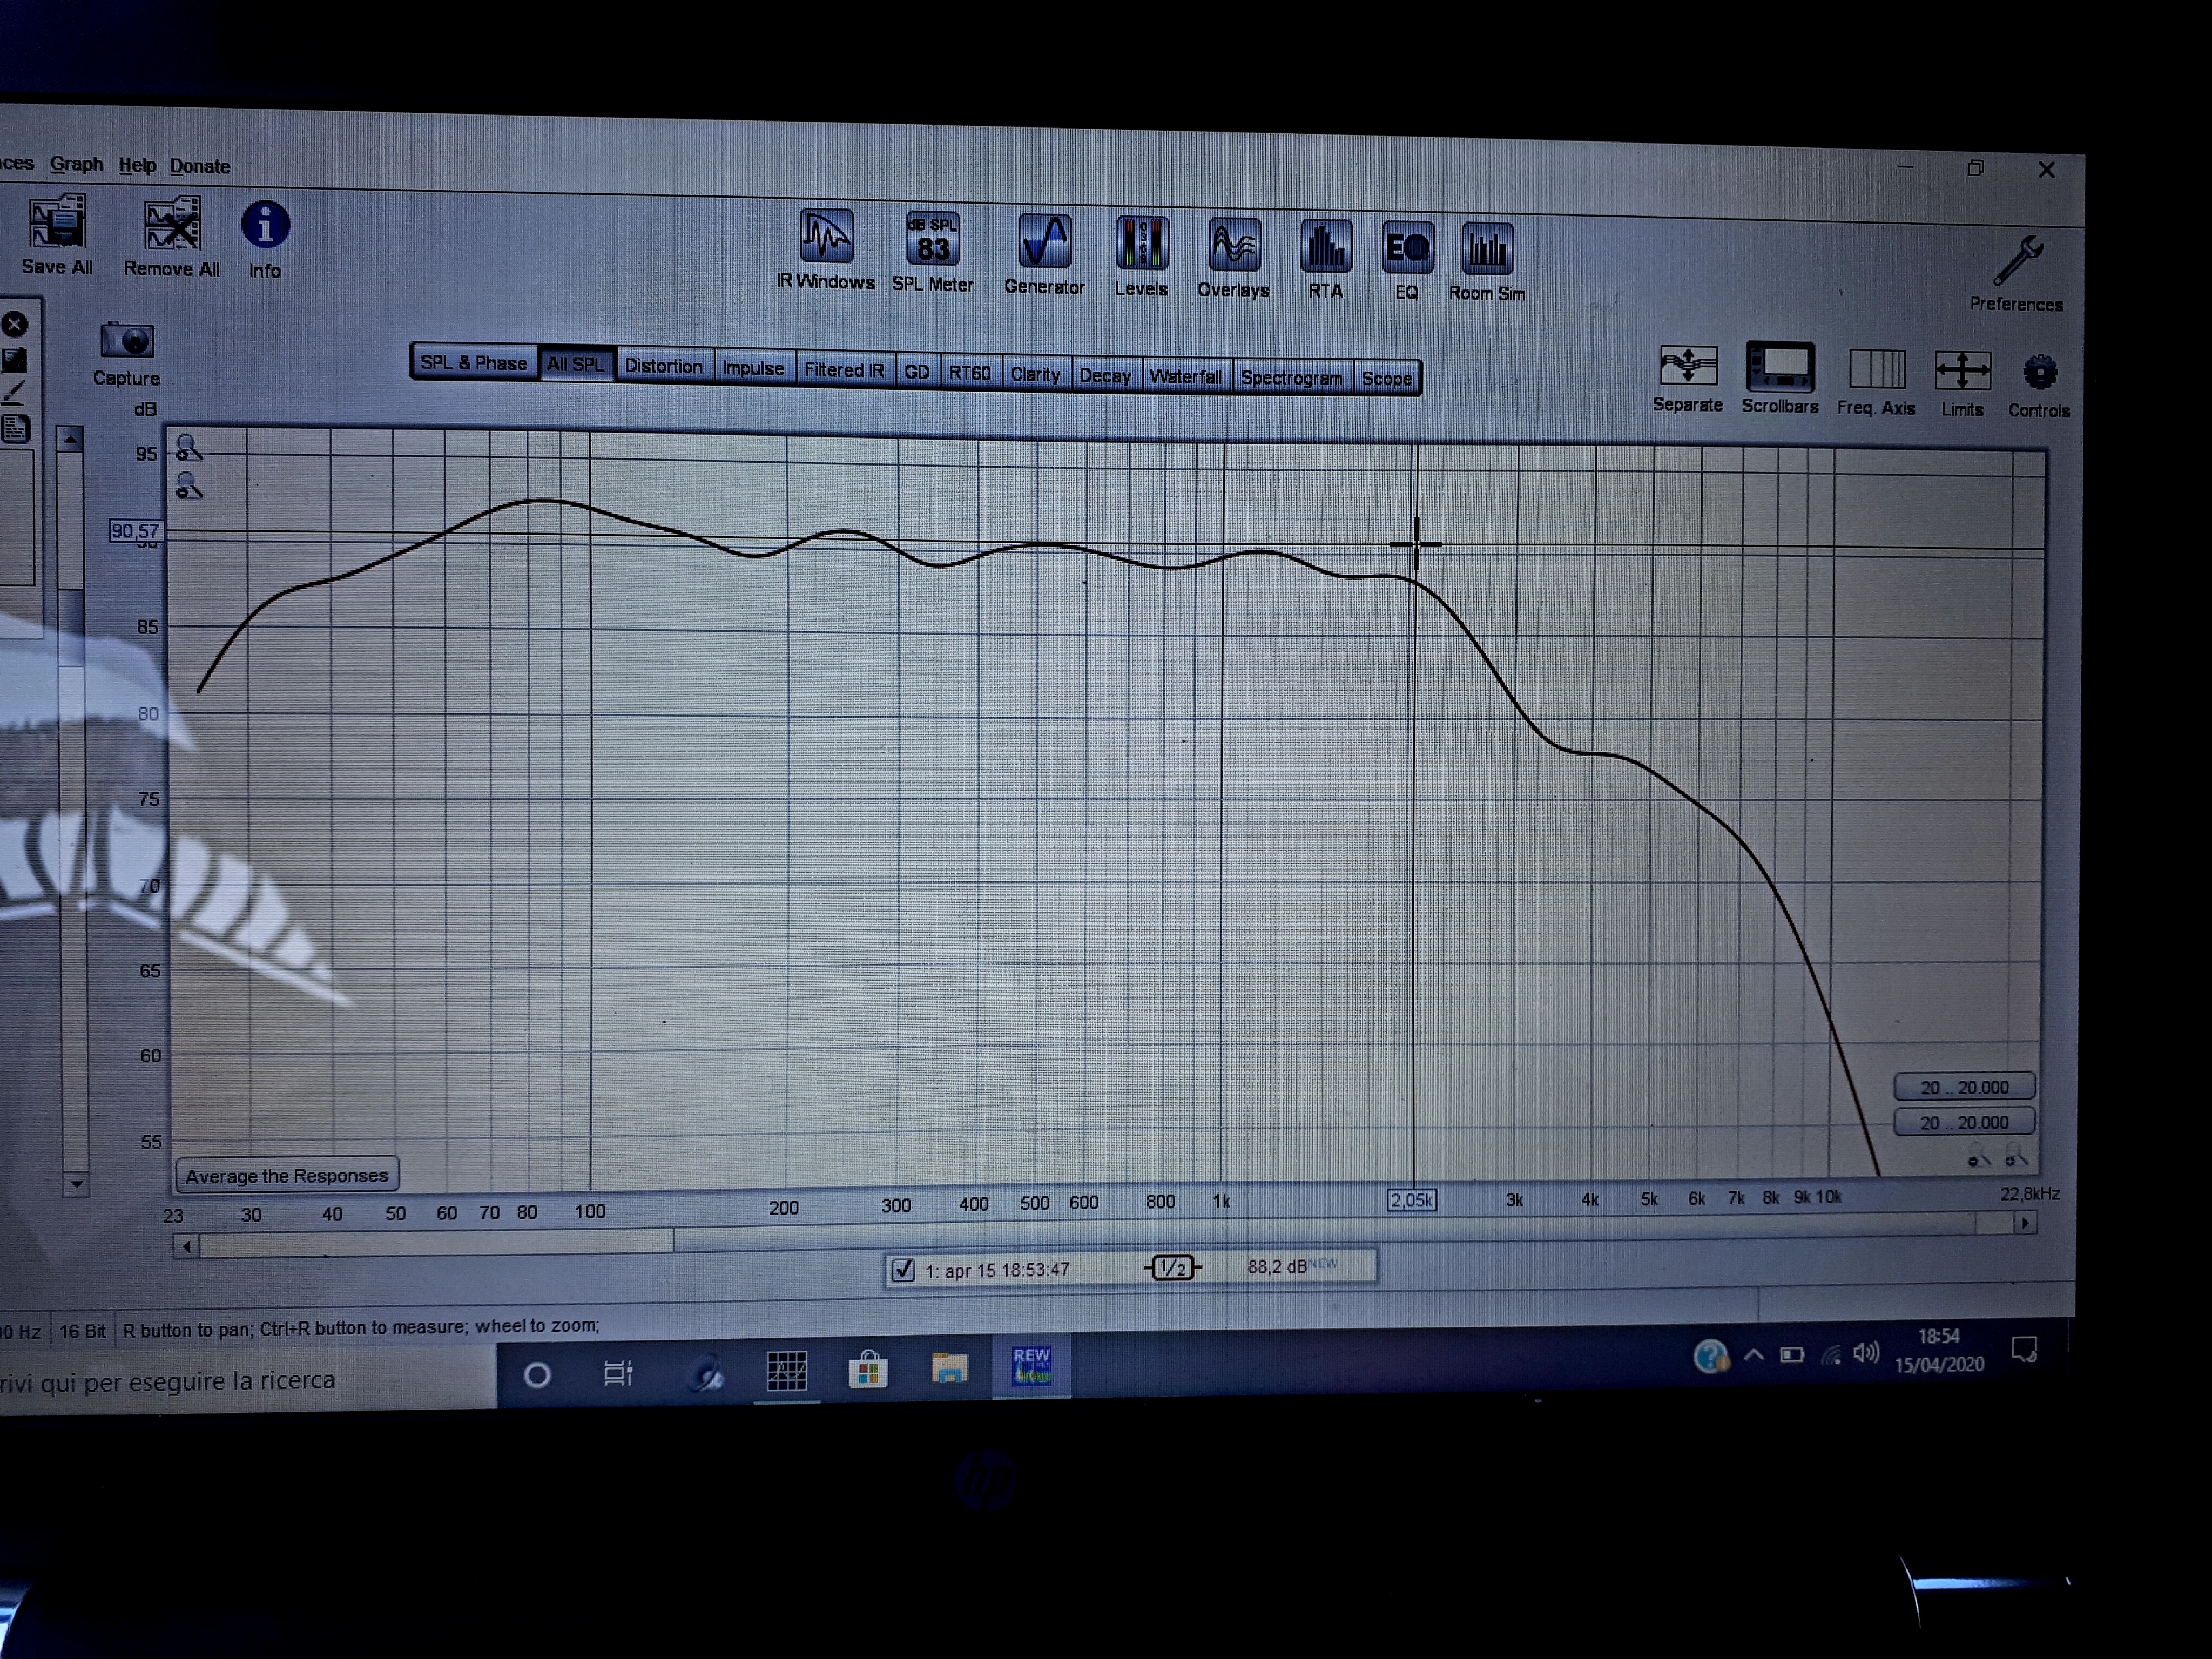Open the Room Sim tool
Image resolution: width=2212 pixels, height=1659 pixels.
pyautogui.click(x=1487, y=249)
